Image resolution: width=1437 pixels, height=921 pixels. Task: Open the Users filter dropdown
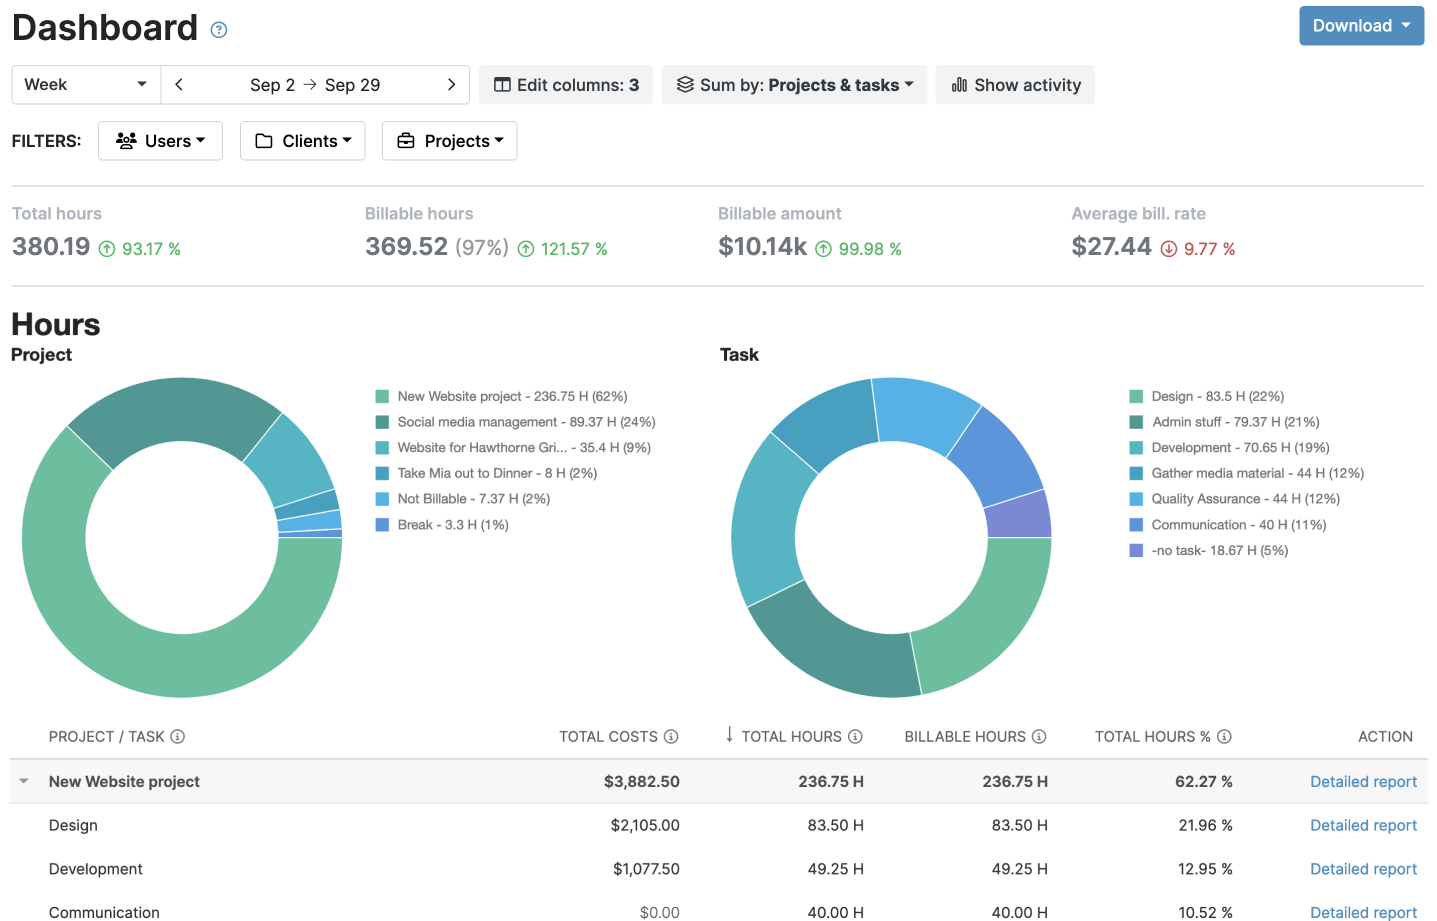160,141
